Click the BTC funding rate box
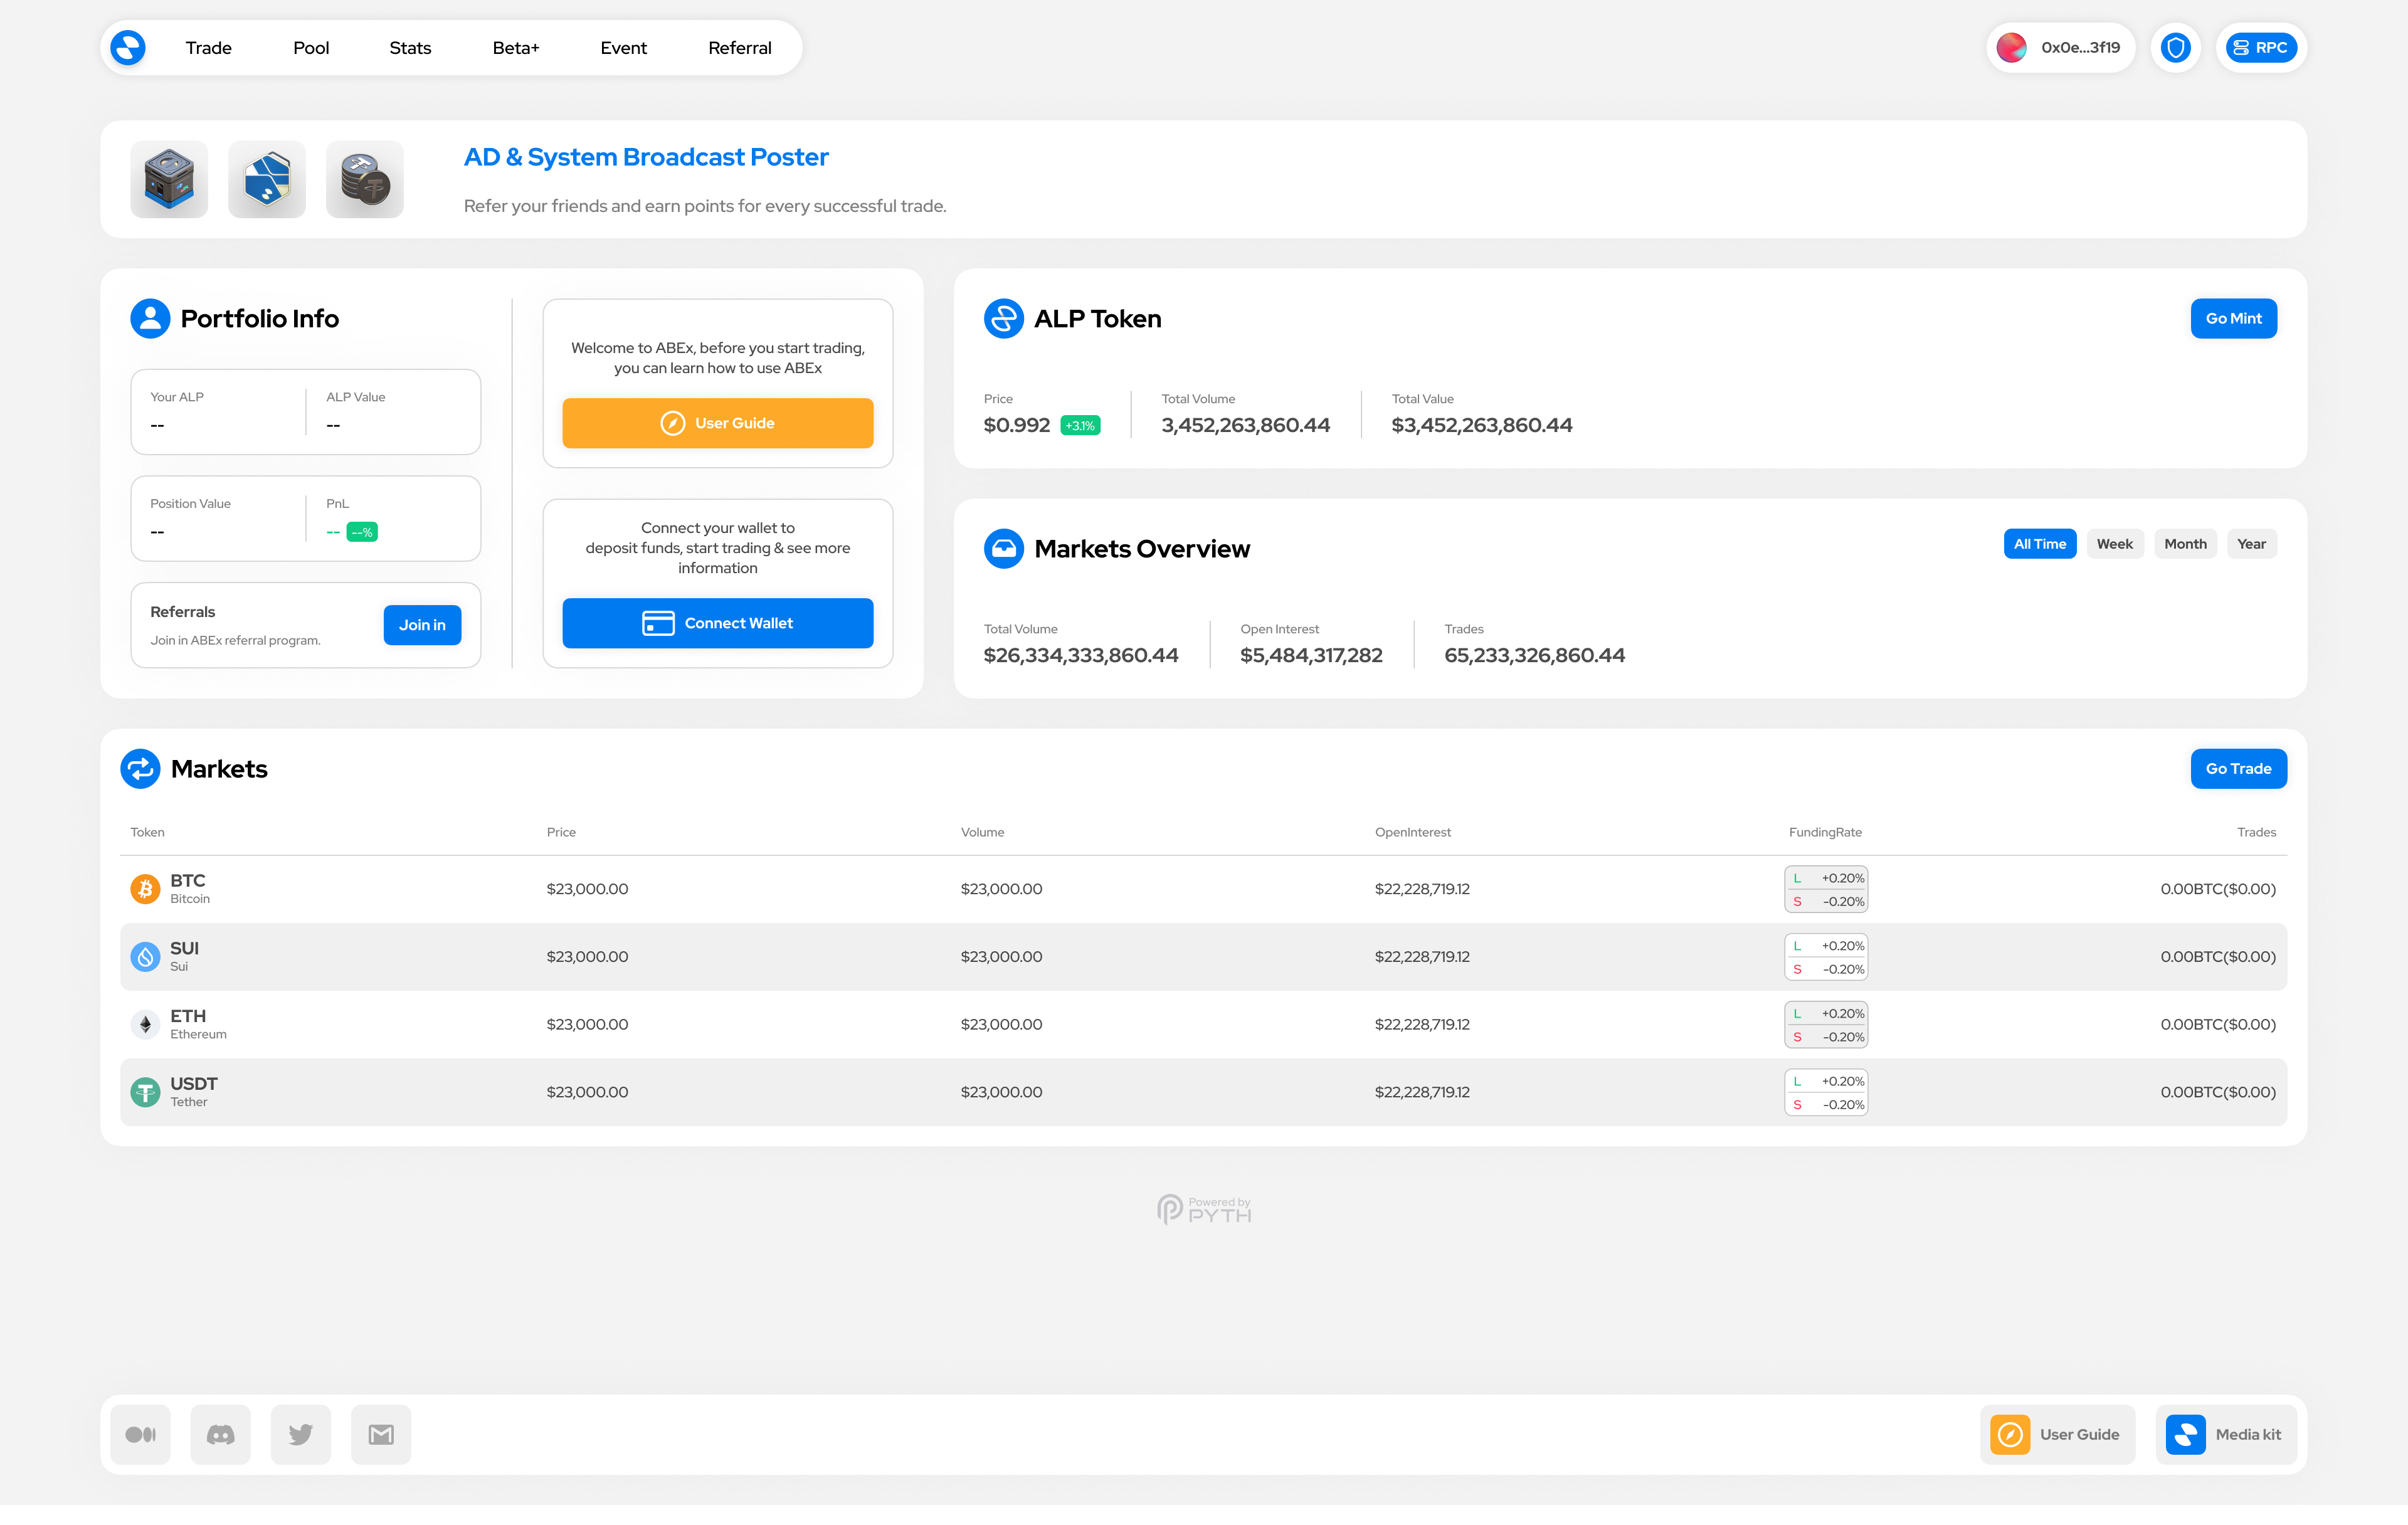This screenshot has height=1525, width=2408. tap(1826, 889)
